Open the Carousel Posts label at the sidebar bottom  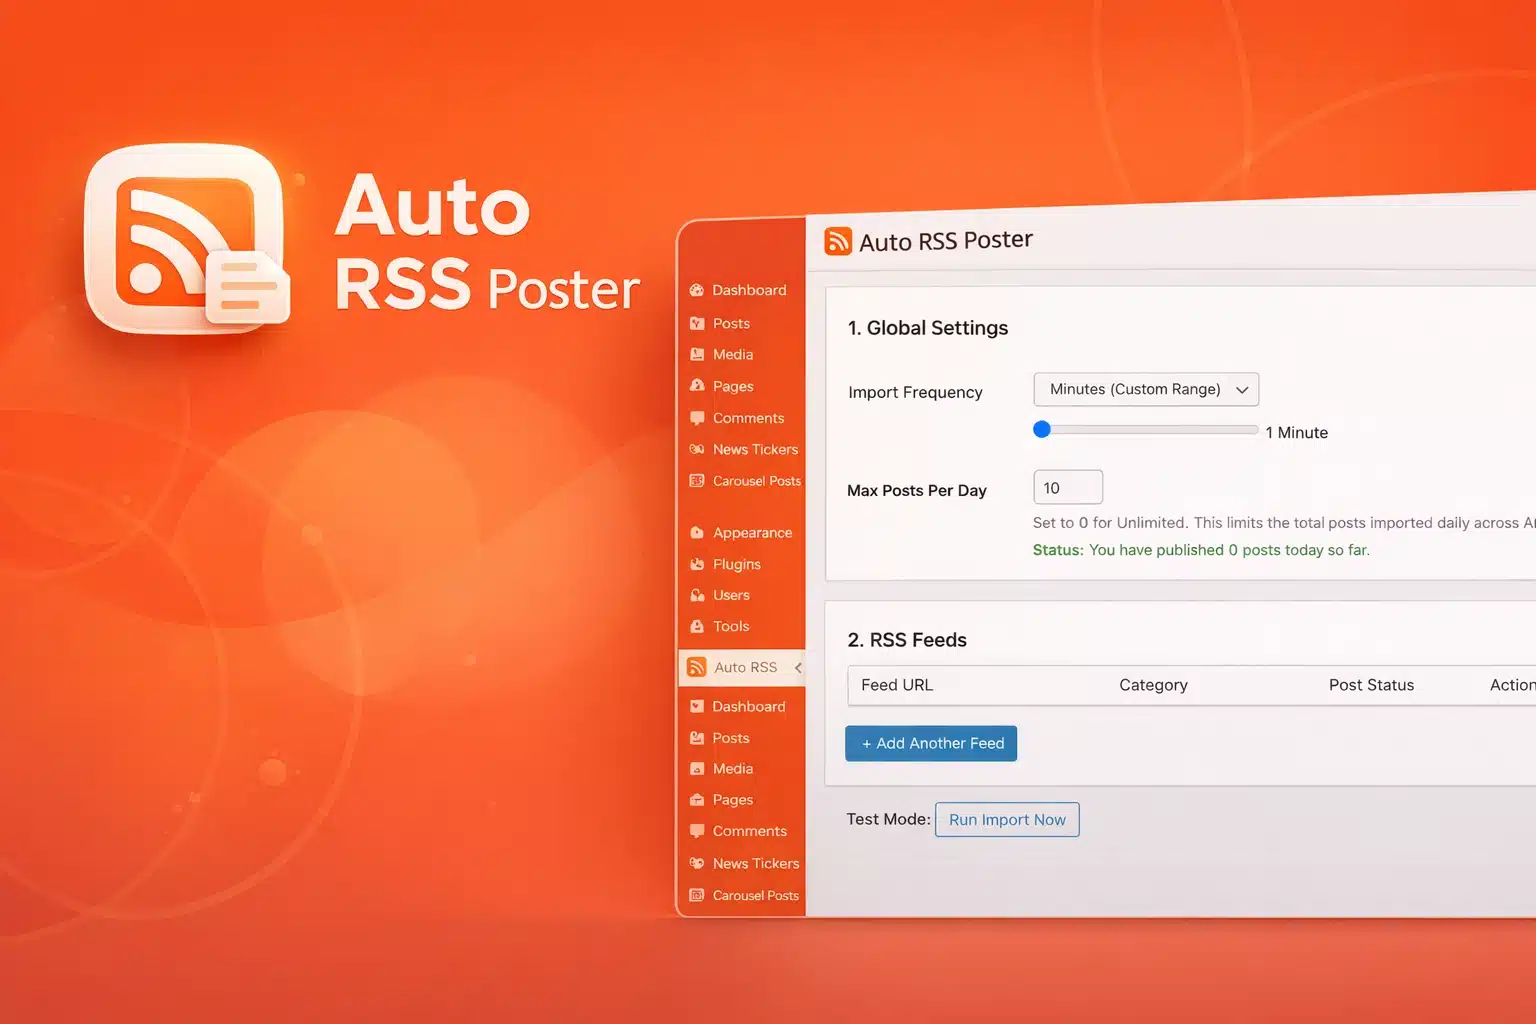tap(756, 895)
